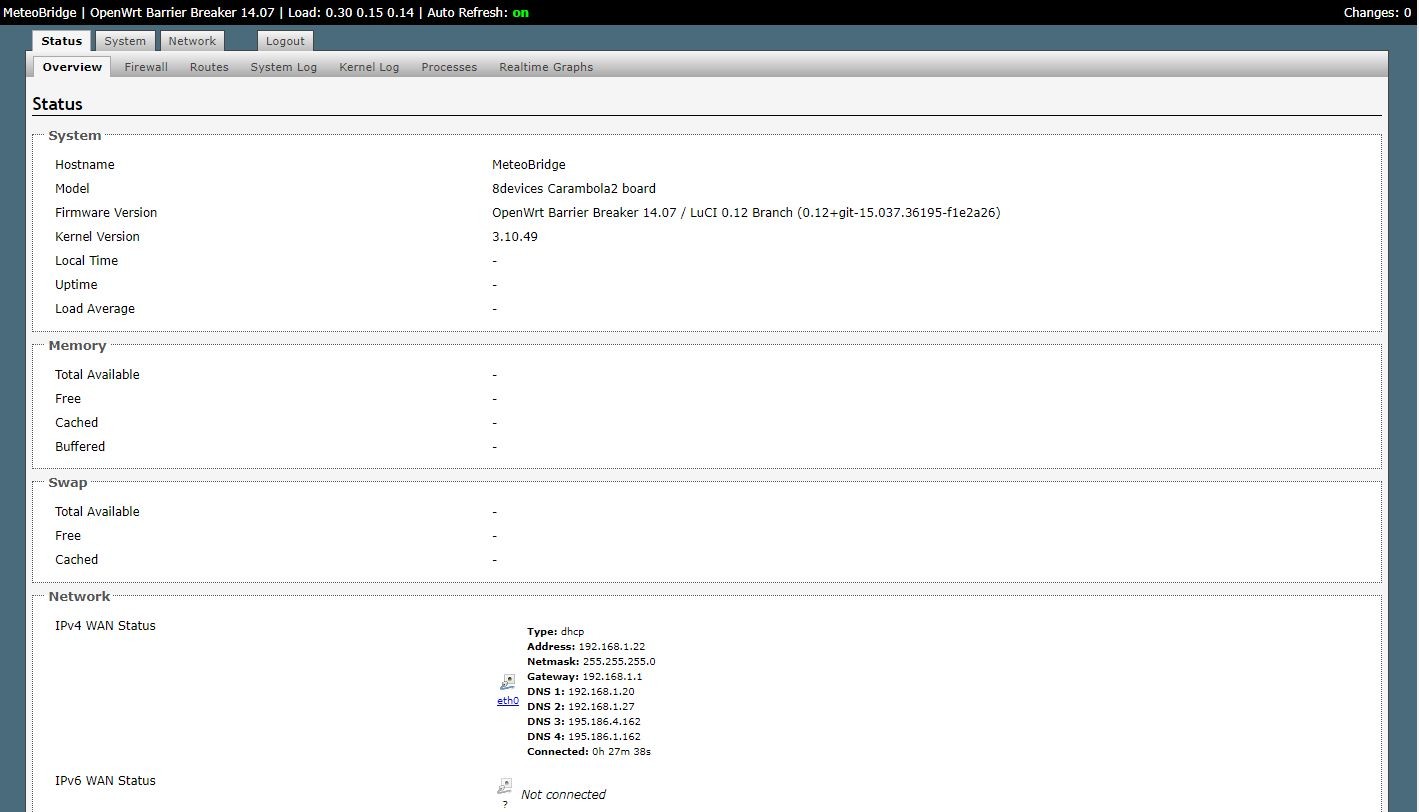Switch to the System main tab
This screenshot has width=1419, height=812.
click(x=125, y=41)
